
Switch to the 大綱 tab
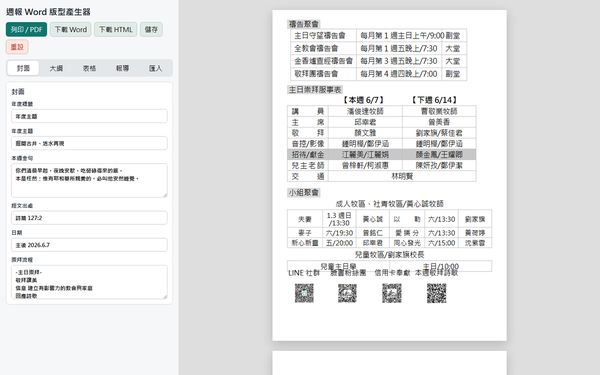pos(56,68)
